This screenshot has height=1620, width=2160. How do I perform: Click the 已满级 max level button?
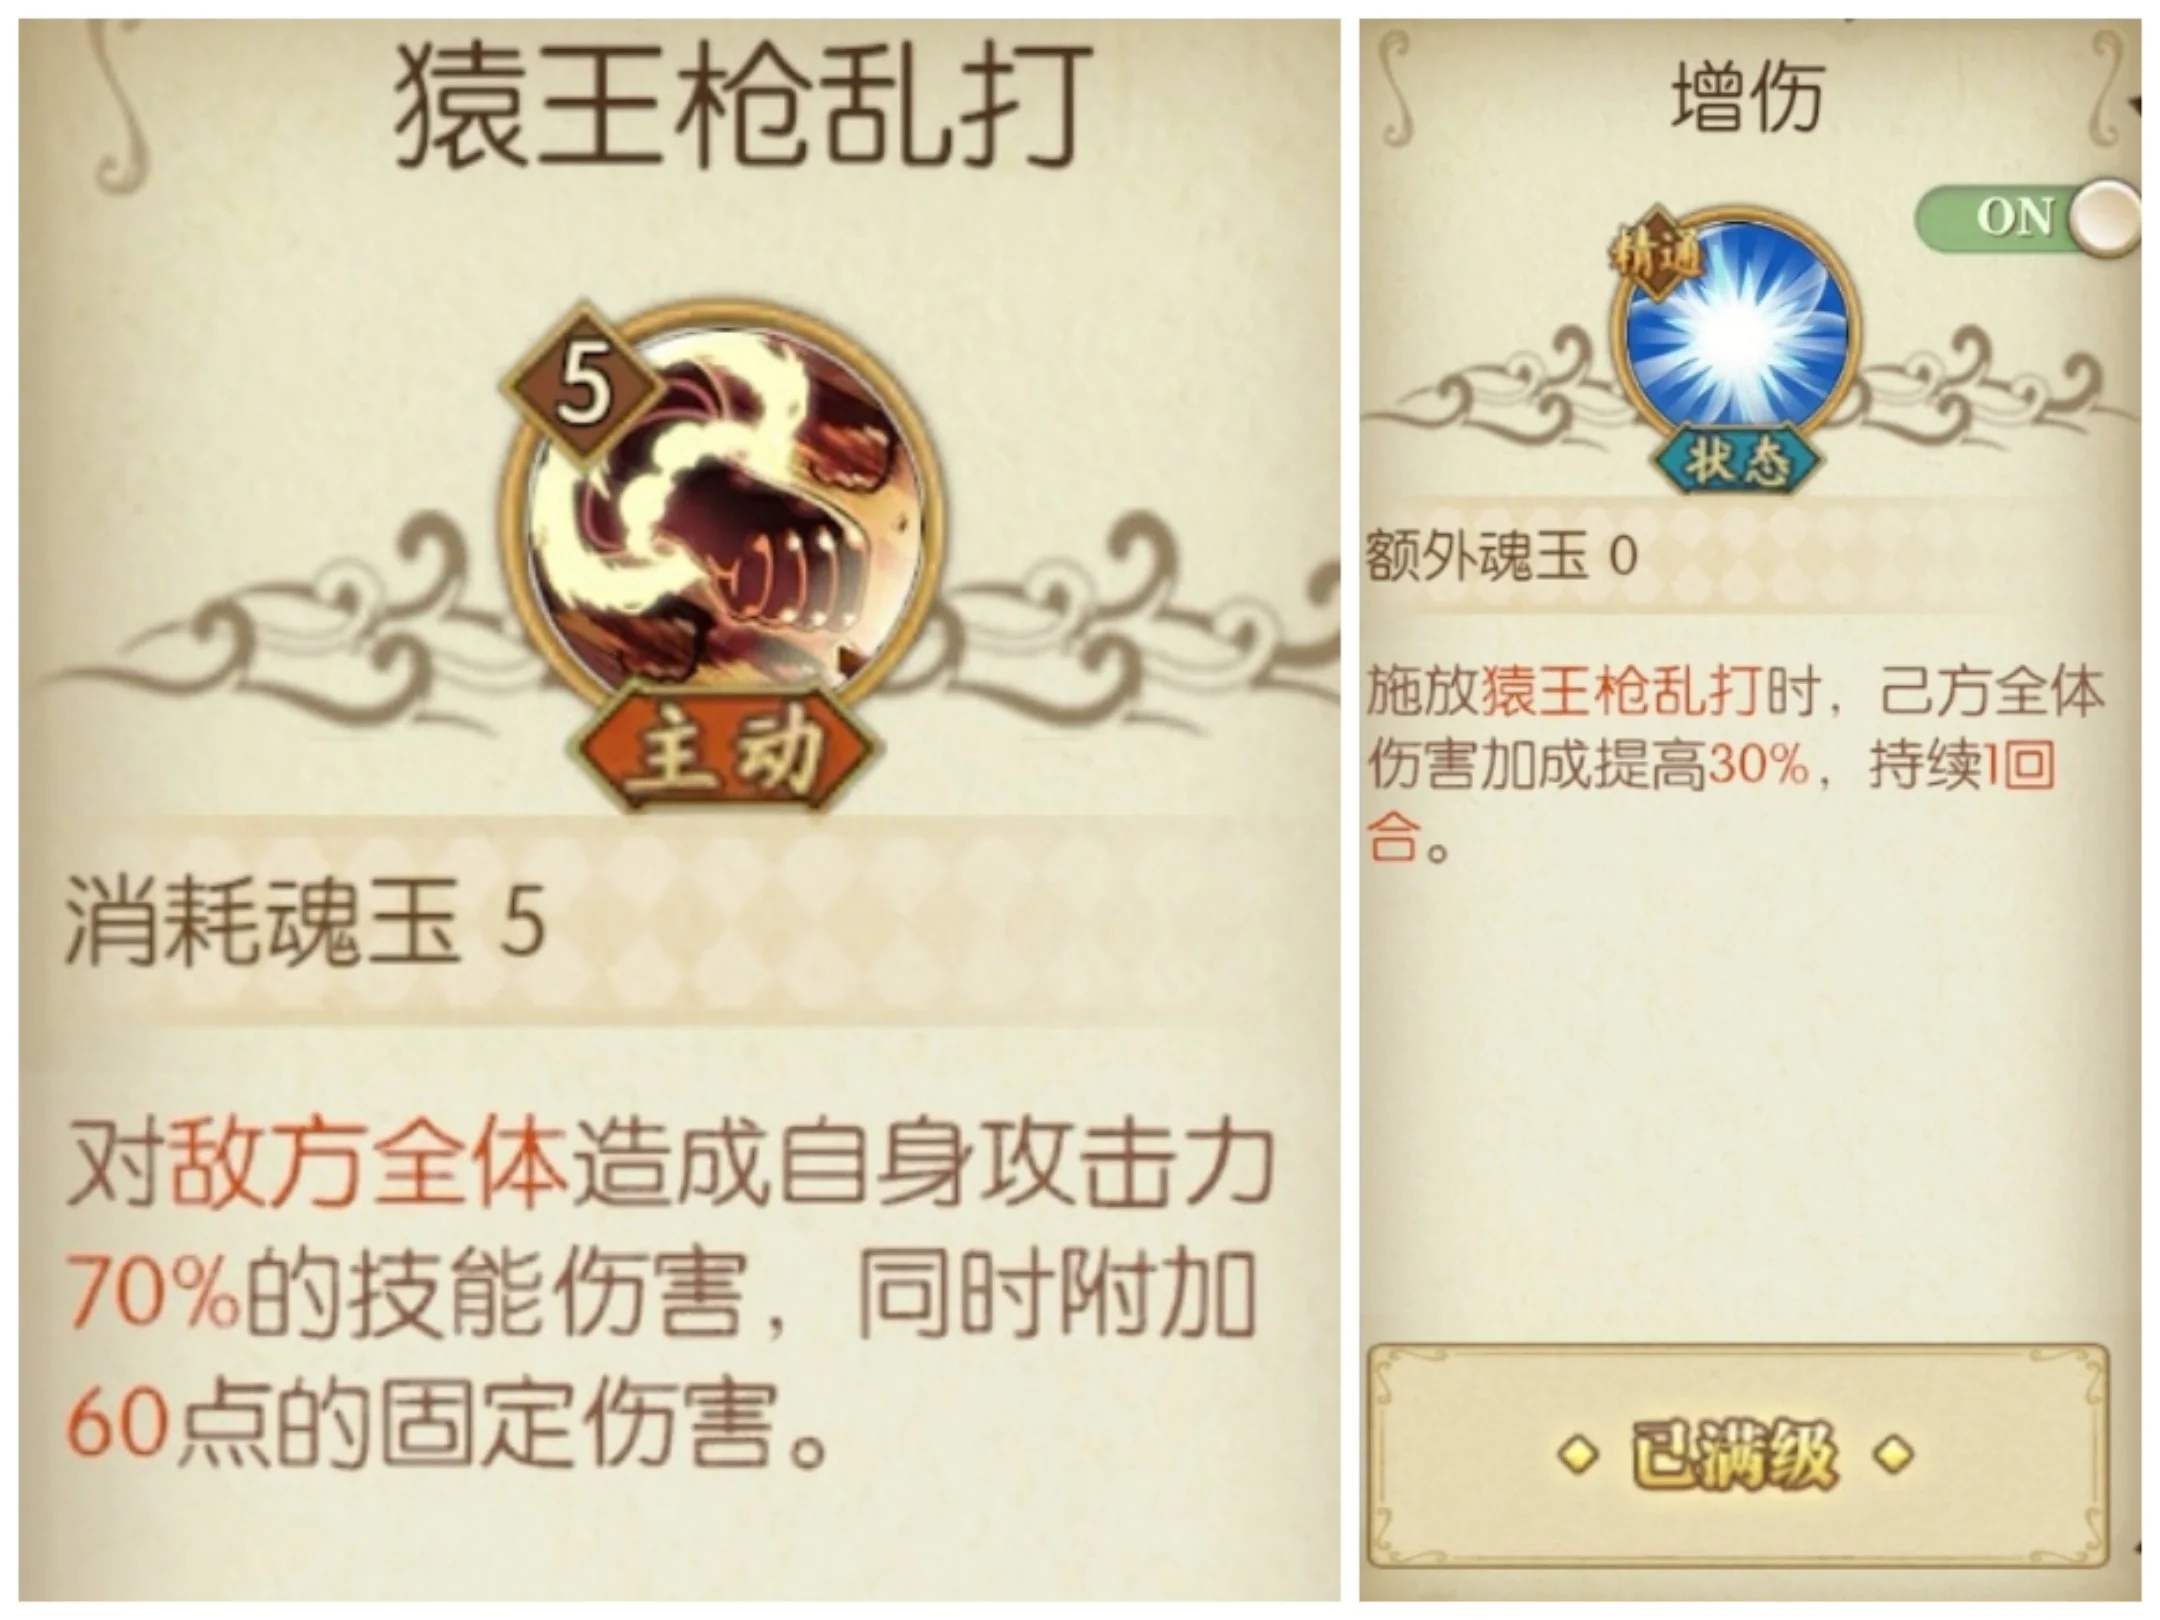(1737, 1456)
